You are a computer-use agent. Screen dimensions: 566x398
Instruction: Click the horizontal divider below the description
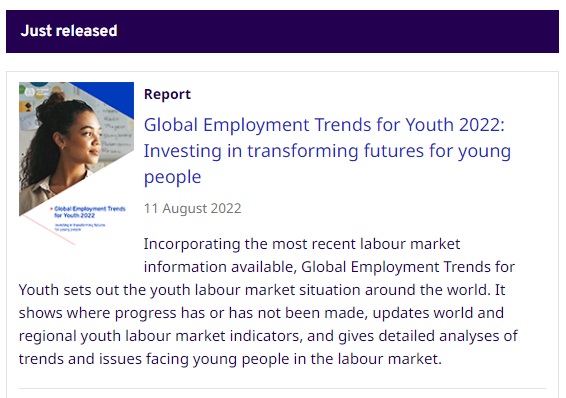pyautogui.click(x=282, y=389)
